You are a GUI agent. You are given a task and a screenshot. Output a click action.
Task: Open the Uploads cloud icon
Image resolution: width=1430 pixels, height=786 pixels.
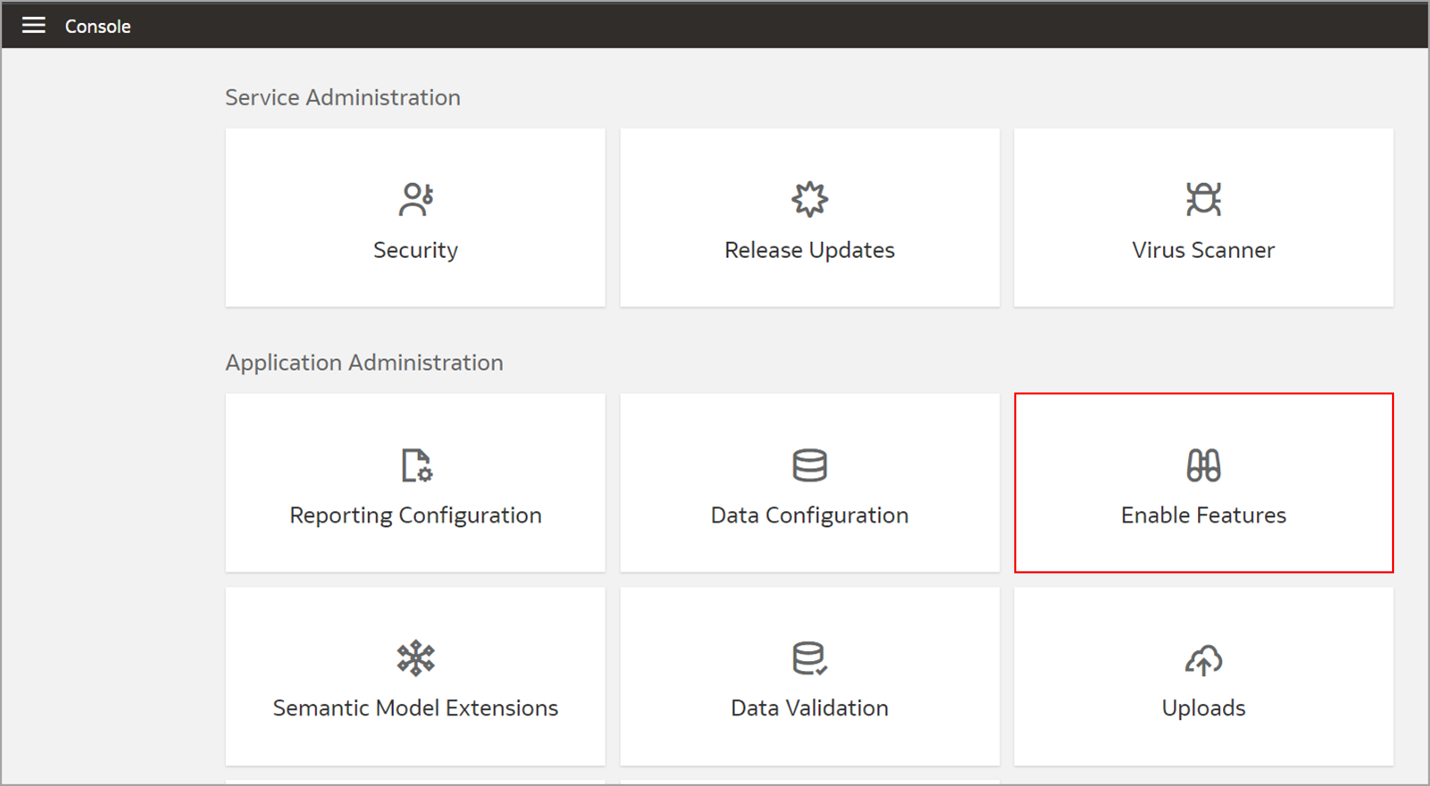(x=1203, y=658)
